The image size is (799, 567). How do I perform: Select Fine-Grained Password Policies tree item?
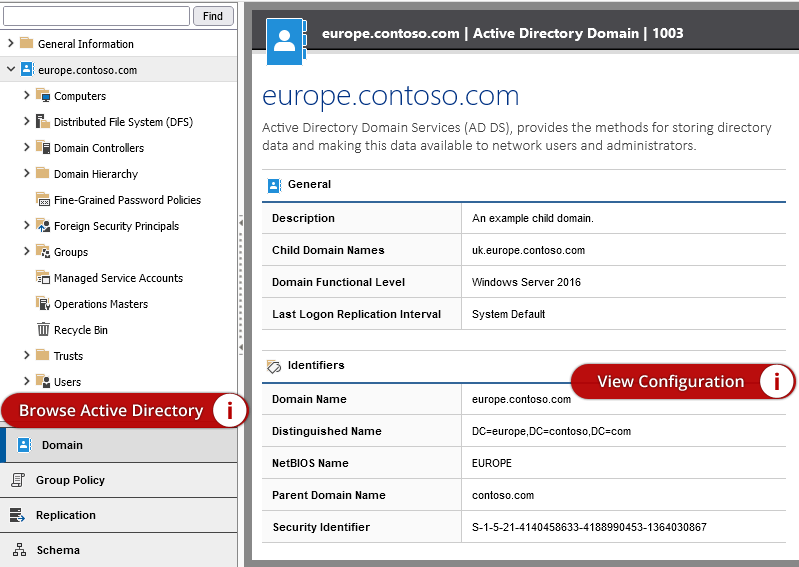pos(127,200)
